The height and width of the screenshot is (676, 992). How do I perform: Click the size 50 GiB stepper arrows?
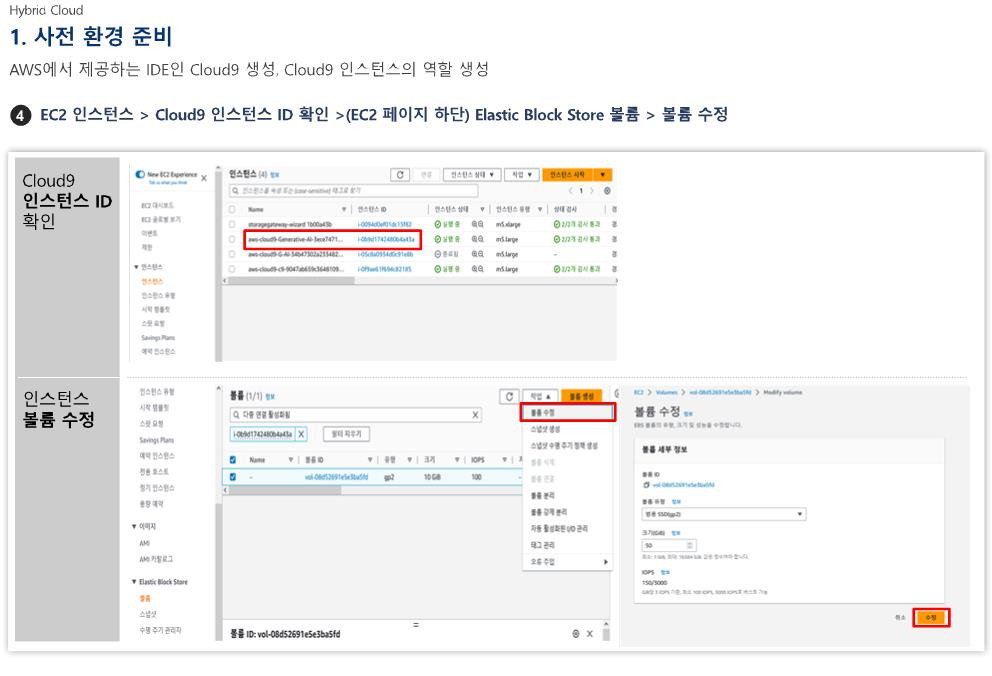tap(690, 544)
